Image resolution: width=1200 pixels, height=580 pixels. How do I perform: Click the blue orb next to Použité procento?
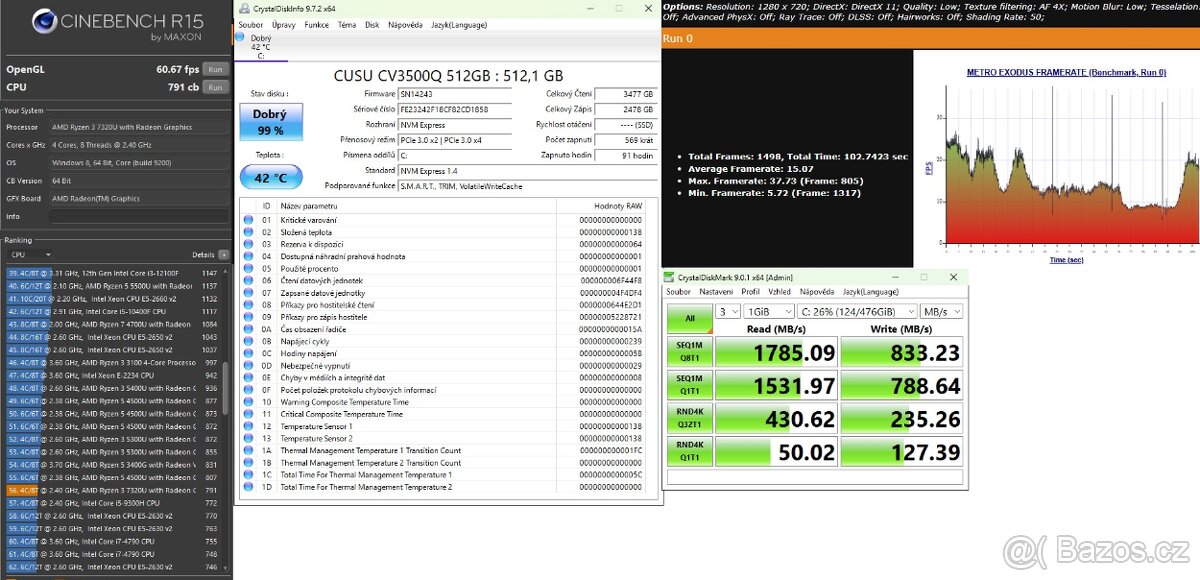[x=249, y=268]
